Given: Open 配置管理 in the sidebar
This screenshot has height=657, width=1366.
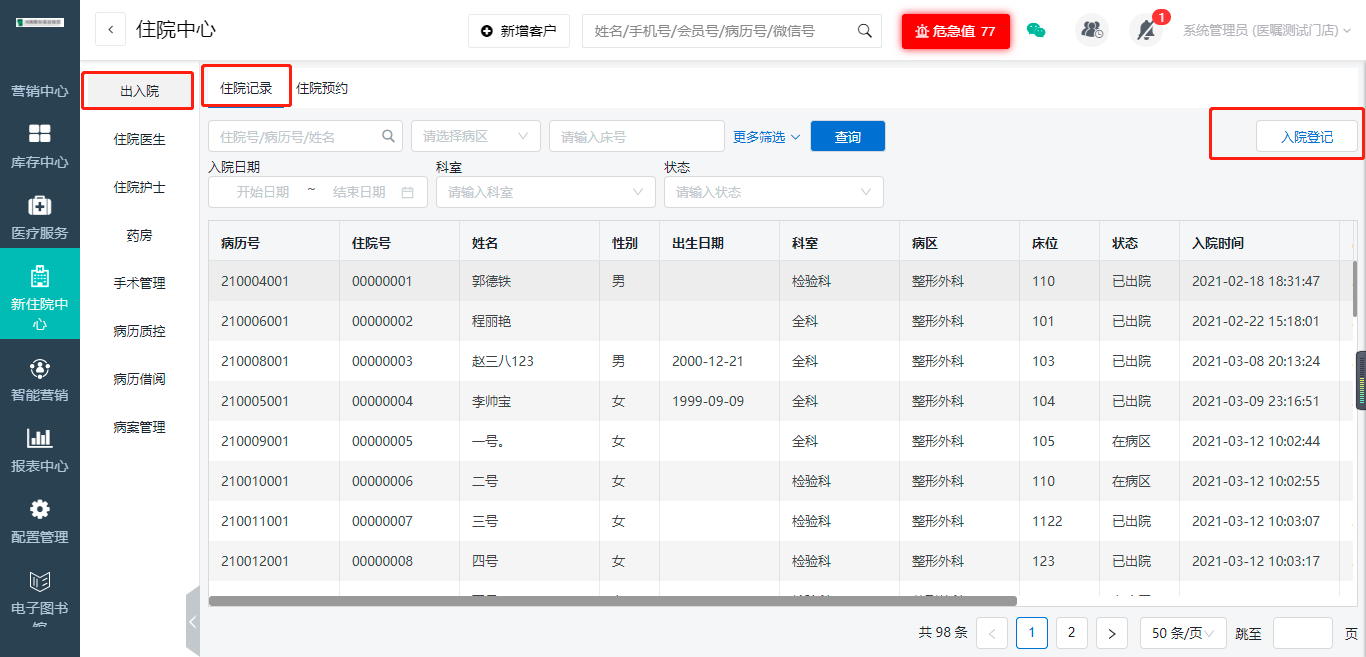Looking at the screenshot, I should 40,522.
